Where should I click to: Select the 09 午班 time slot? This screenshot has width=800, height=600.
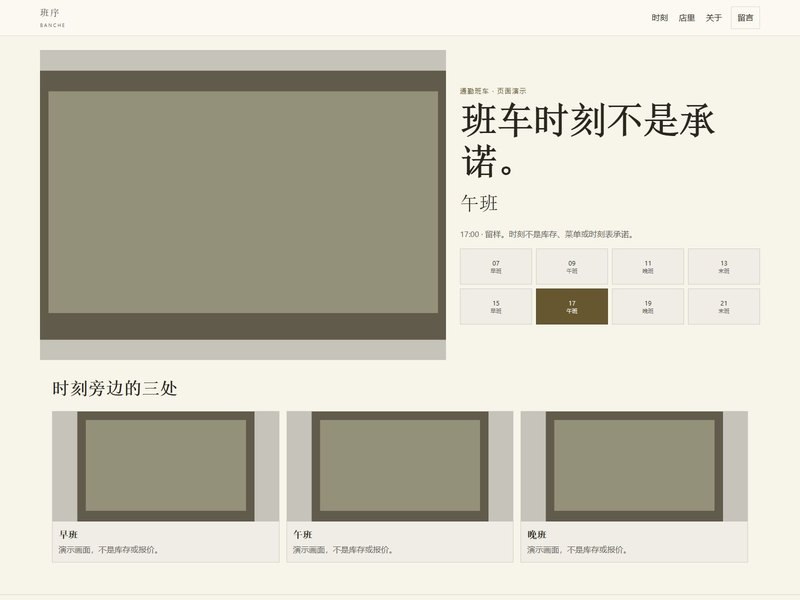[x=572, y=267]
